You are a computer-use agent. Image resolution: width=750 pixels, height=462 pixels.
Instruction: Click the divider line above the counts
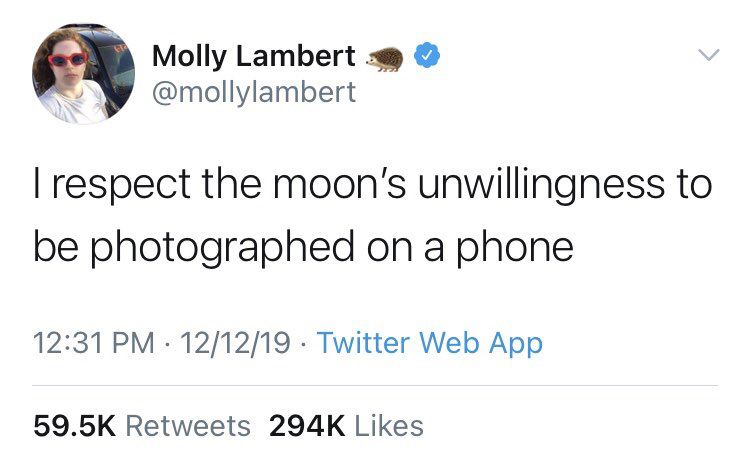coord(375,385)
